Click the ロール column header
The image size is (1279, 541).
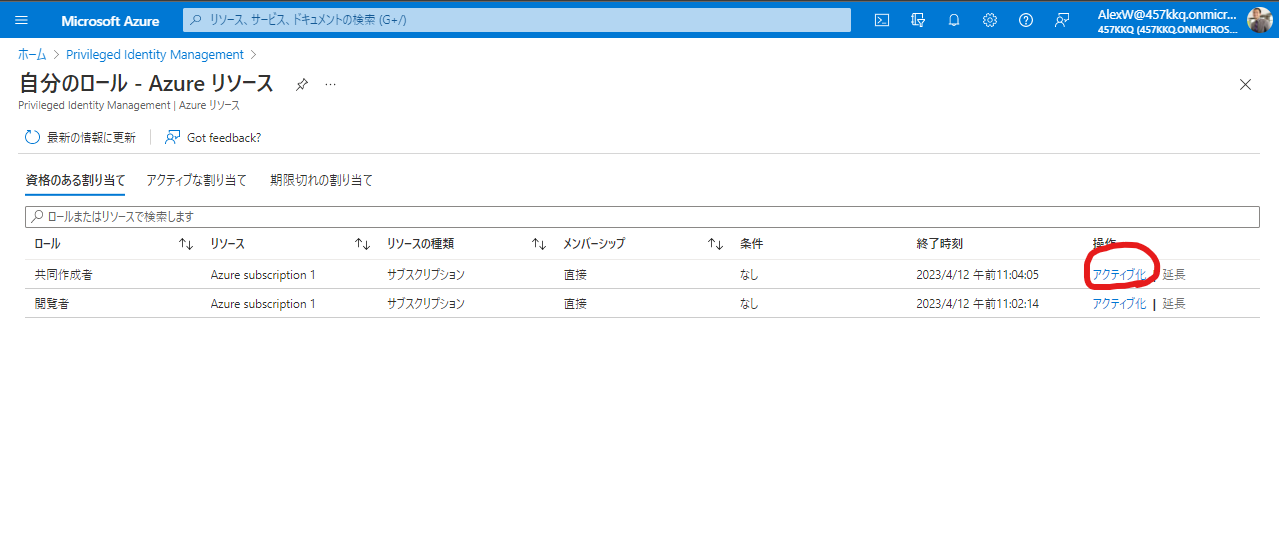click(x=47, y=244)
